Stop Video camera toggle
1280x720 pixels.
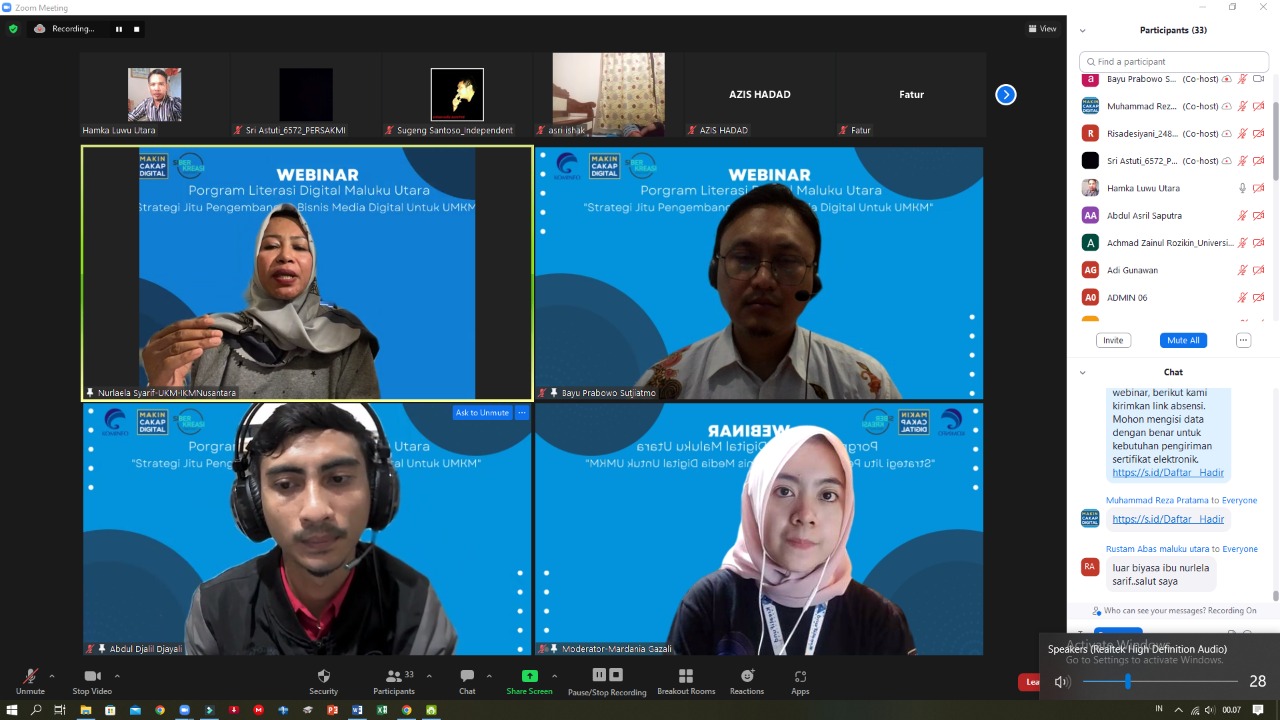tap(92, 677)
